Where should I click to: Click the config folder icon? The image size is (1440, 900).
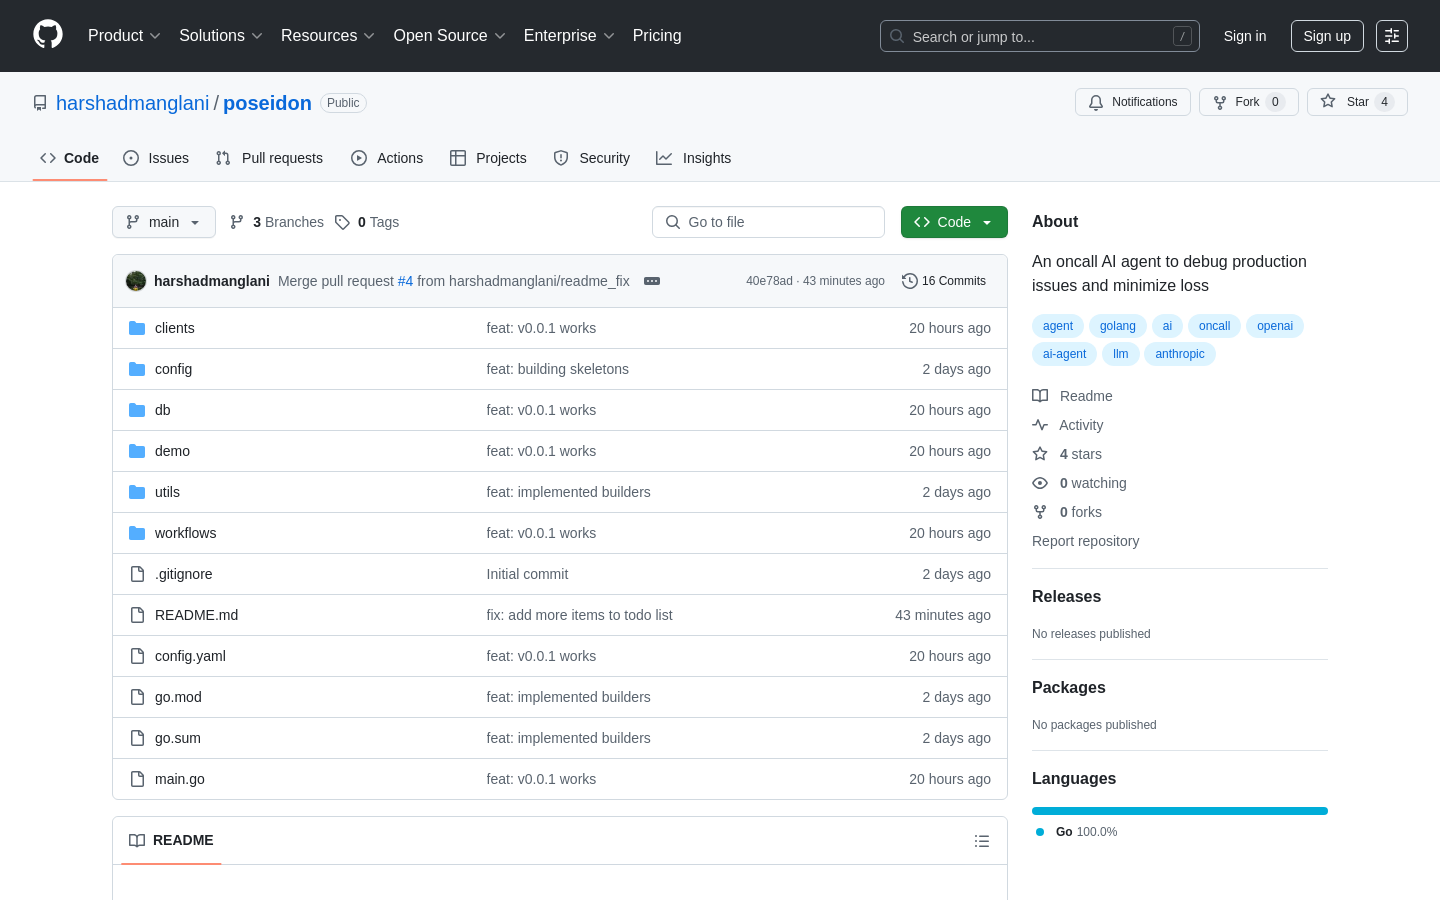point(137,369)
